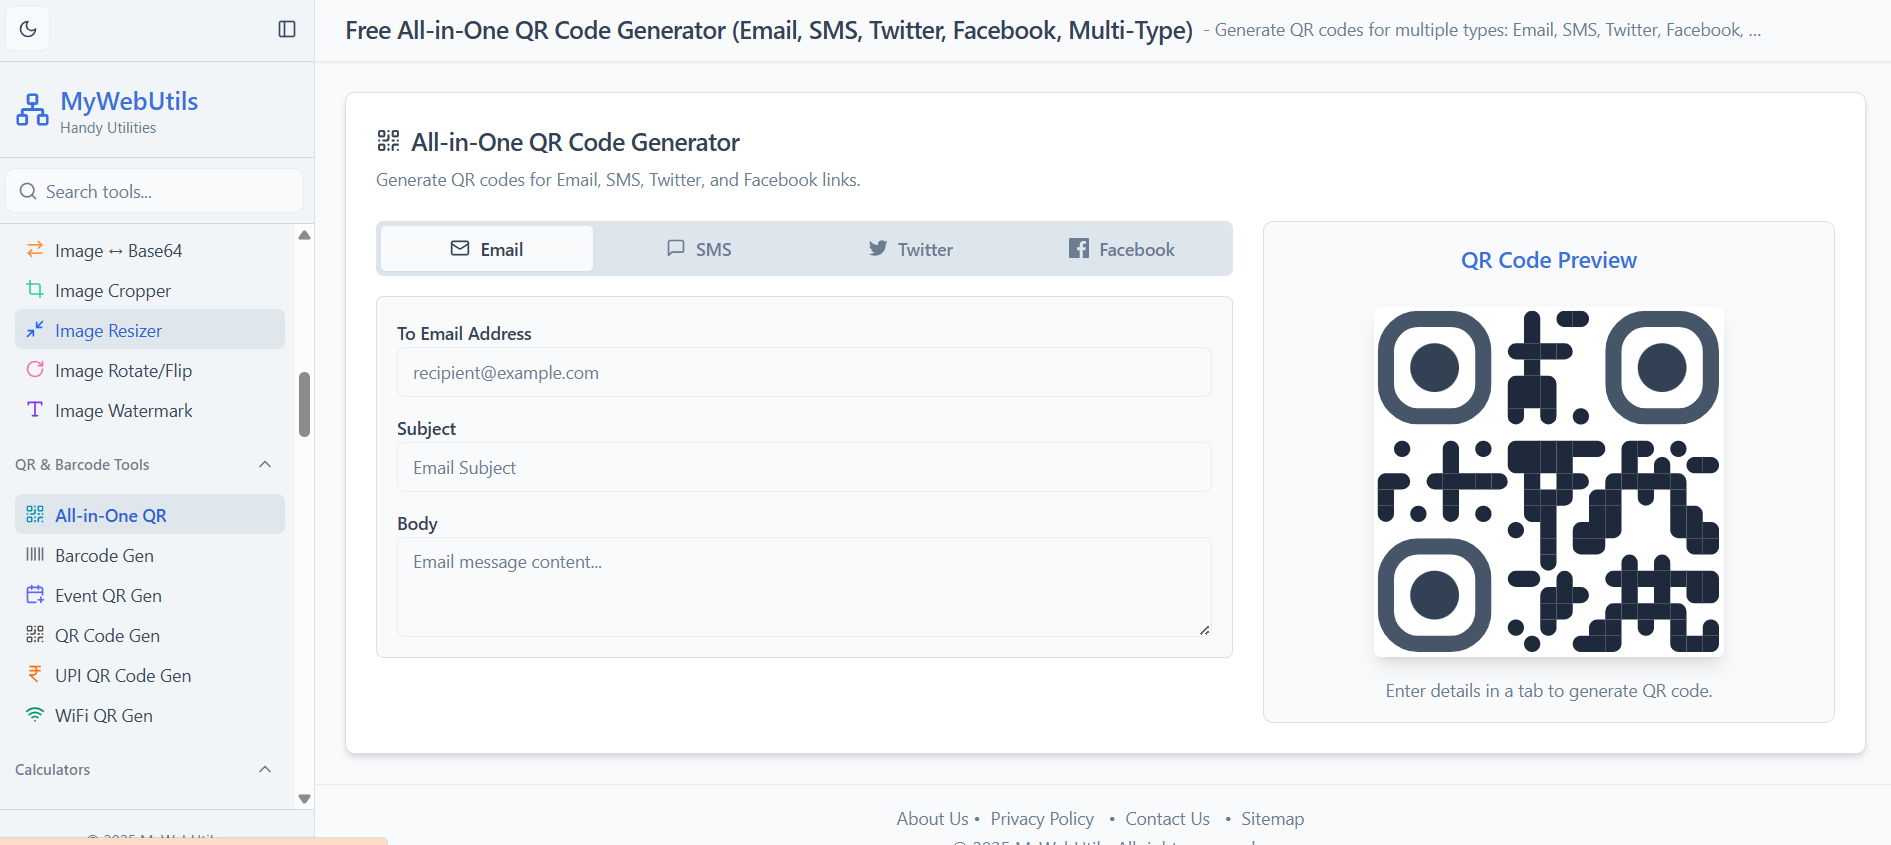The height and width of the screenshot is (845, 1891).
Task: Switch to the SMS tab
Action: click(699, 249)
